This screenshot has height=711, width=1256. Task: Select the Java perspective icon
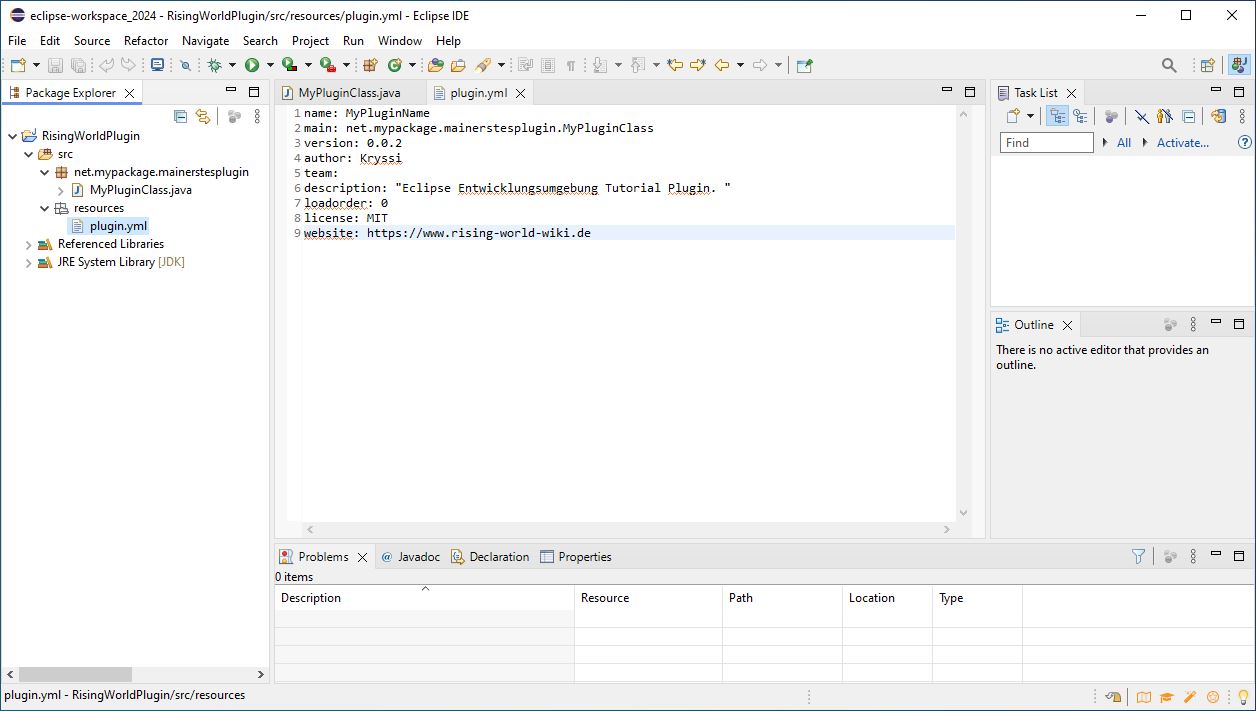[1239, 65]
